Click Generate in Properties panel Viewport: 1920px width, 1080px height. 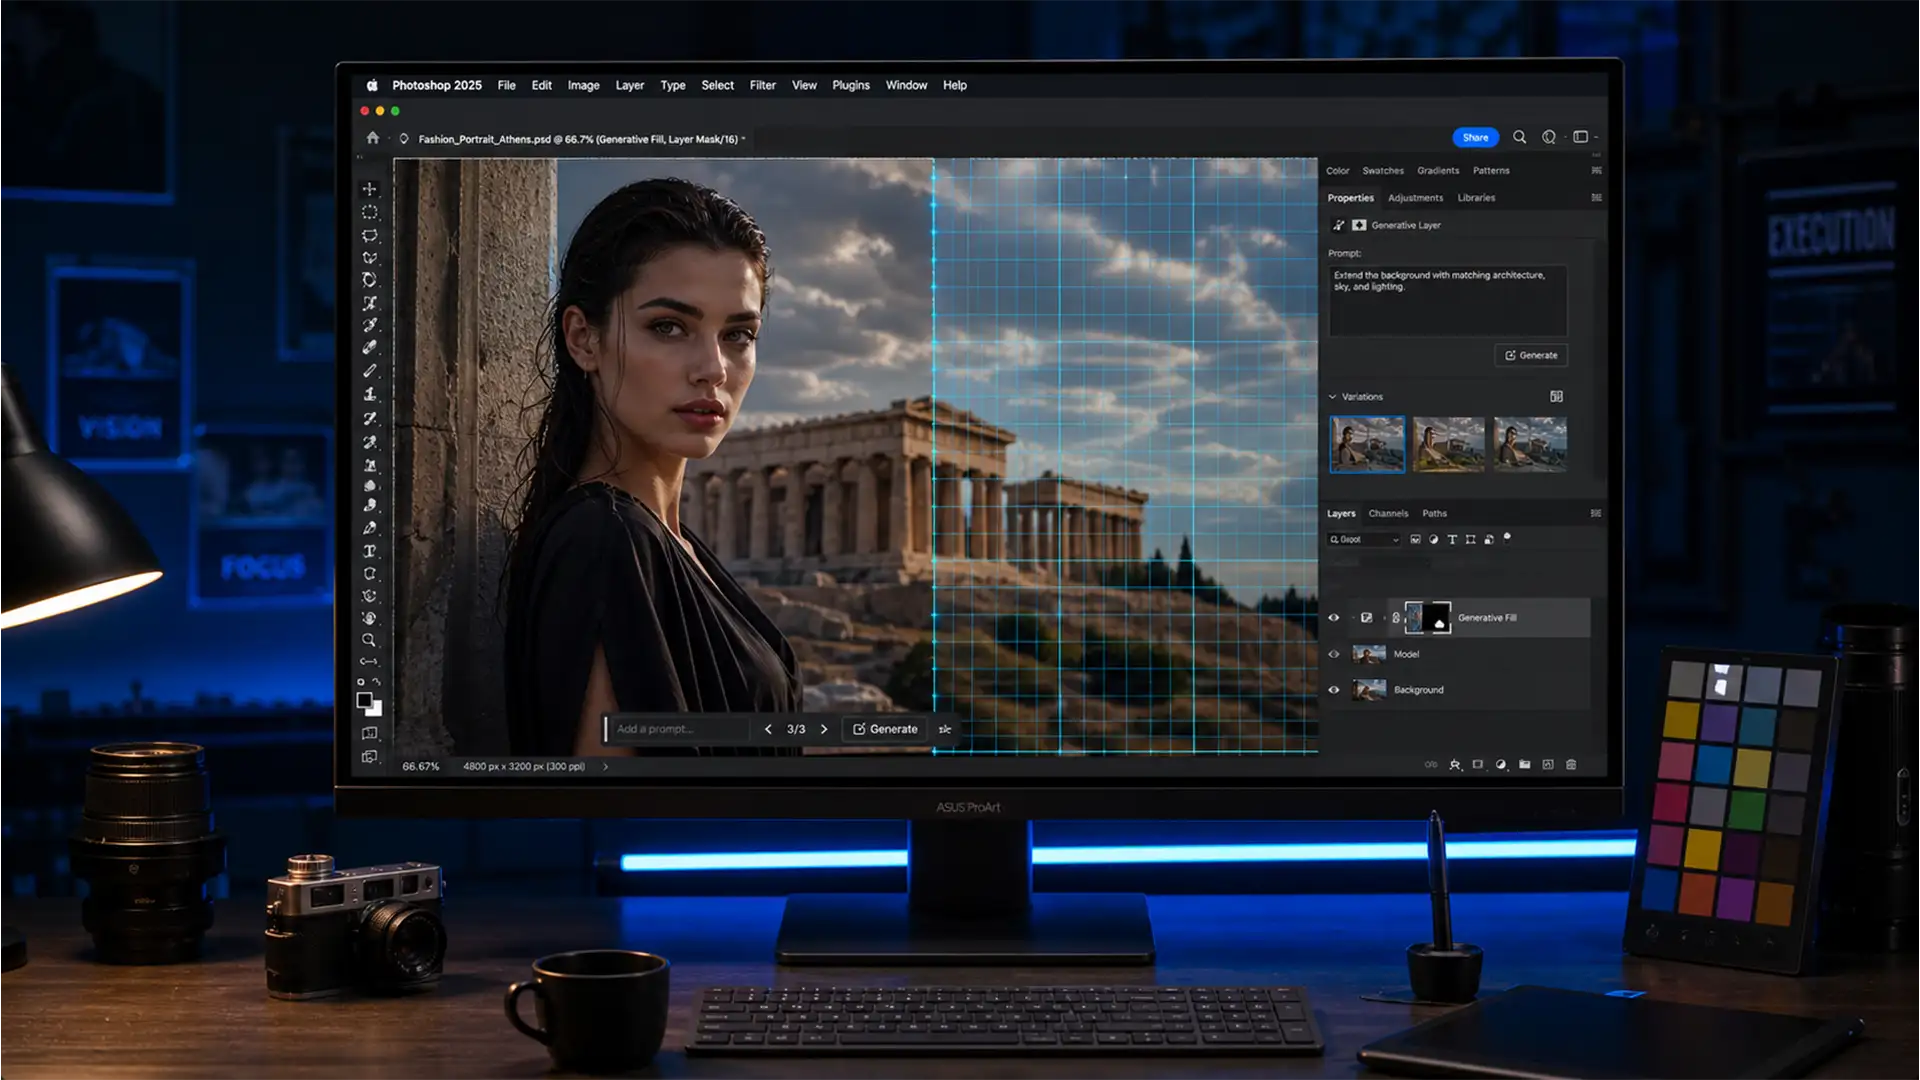(x=1531, y=355)
